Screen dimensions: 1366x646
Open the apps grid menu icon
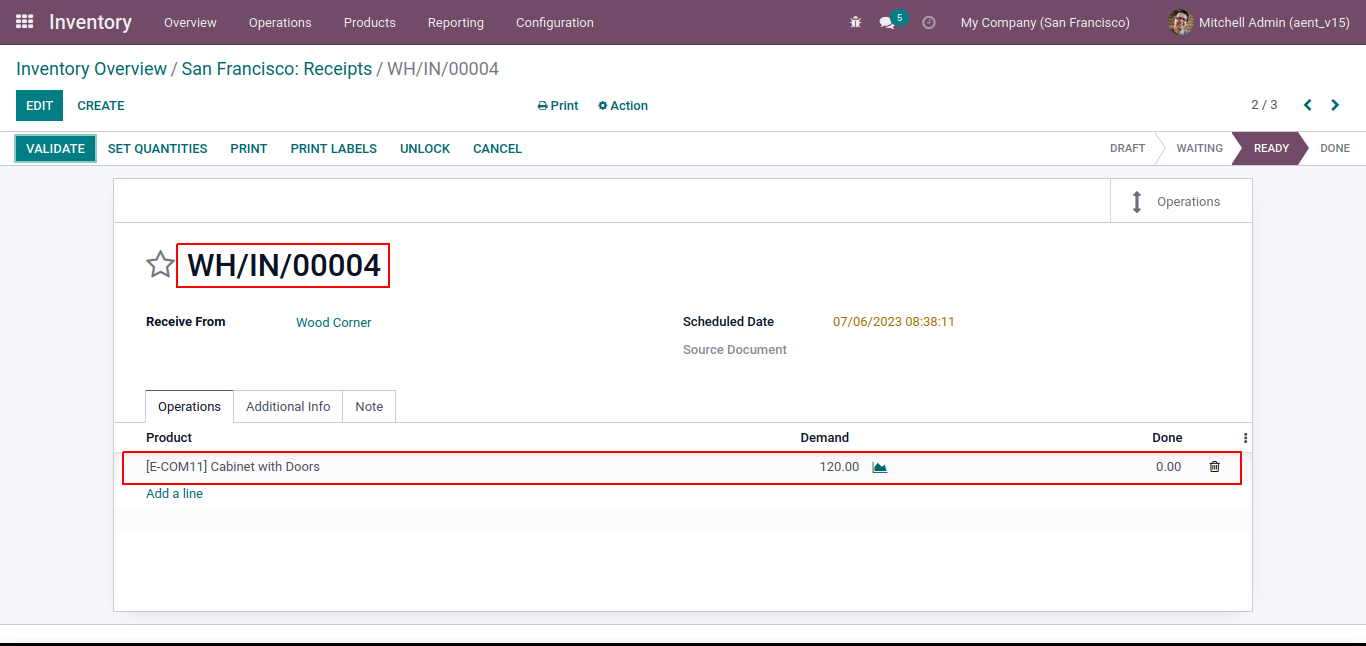pos(25,22)
